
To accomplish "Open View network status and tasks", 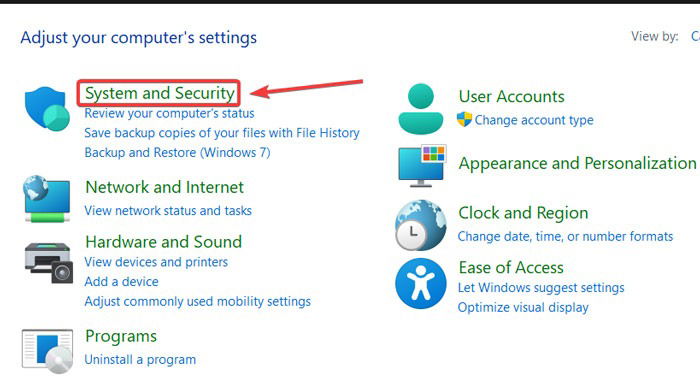I will (x=168, y=211).
